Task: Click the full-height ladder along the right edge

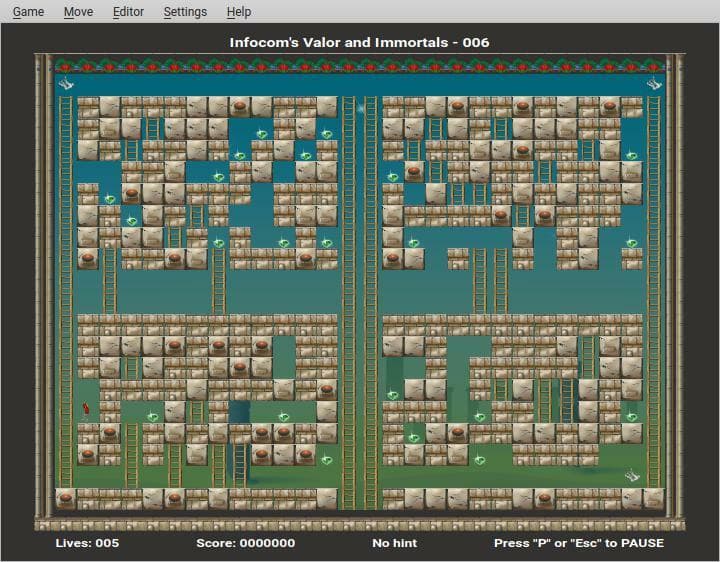Action: 654,292
